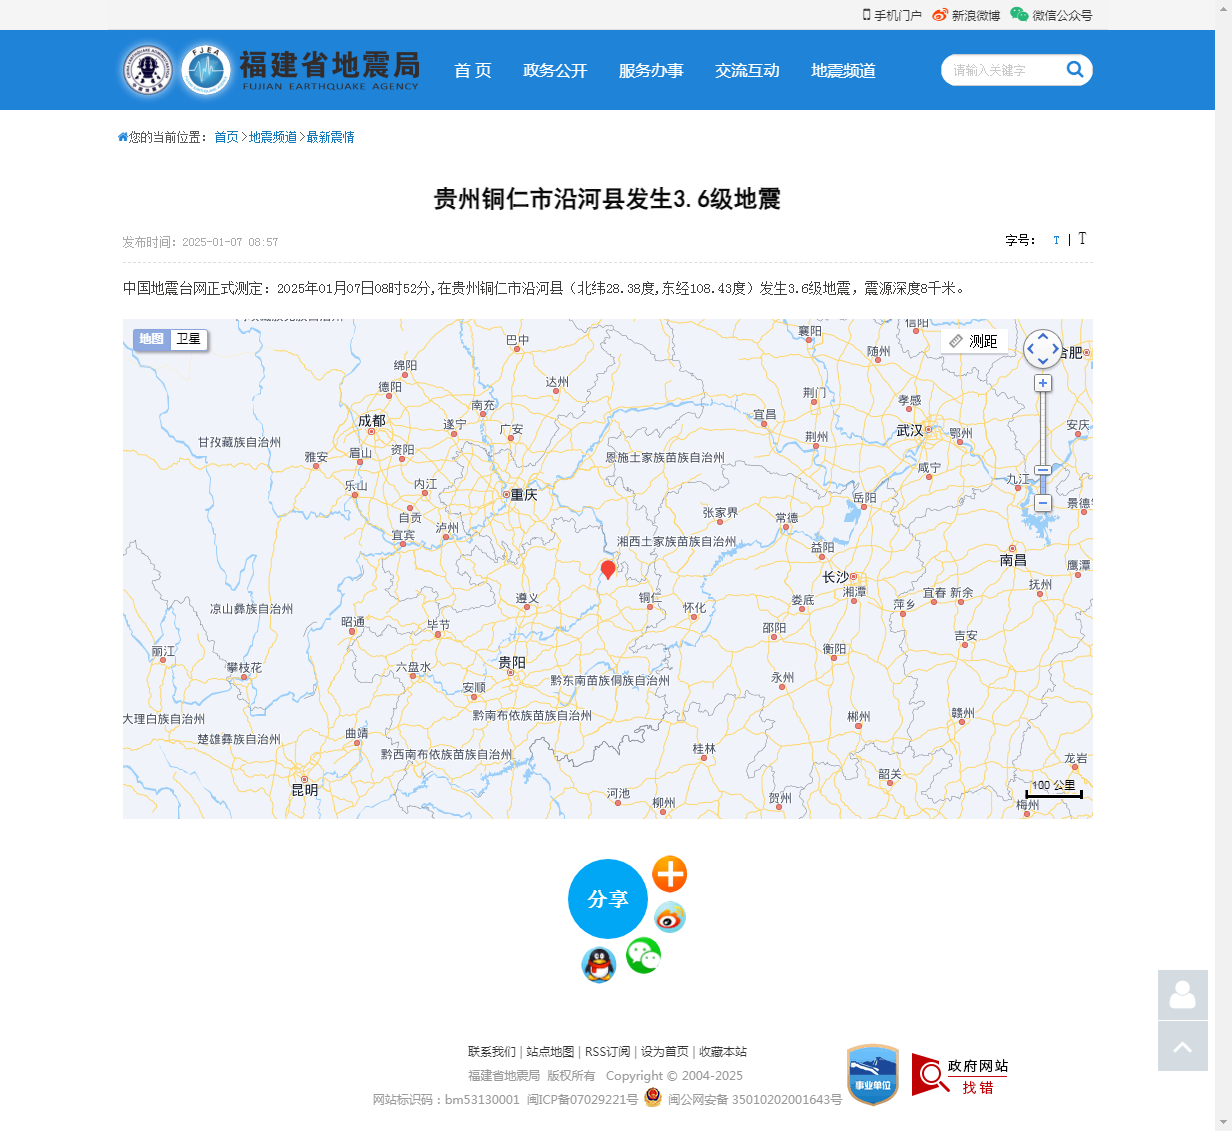Image resolution: width=1232 pixels, height=1131 pixels.
Task: Click the blue 分享 share circle
Action: tap(608, 899)
